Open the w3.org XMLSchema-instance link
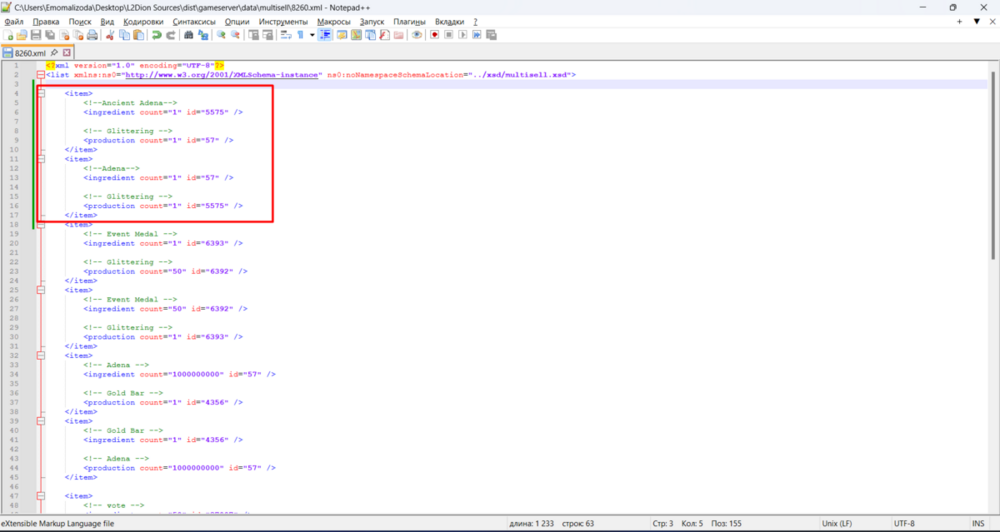 point(222,75)
